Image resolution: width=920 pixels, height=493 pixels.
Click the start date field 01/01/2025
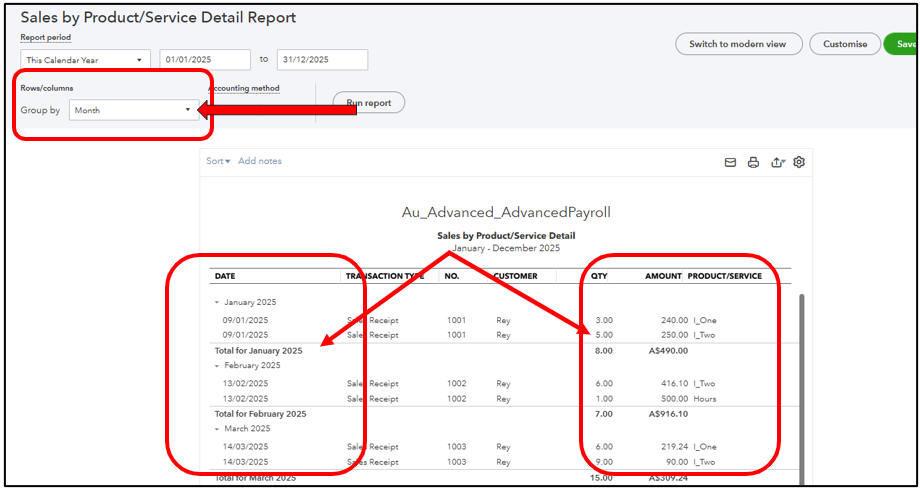(205, 60)
